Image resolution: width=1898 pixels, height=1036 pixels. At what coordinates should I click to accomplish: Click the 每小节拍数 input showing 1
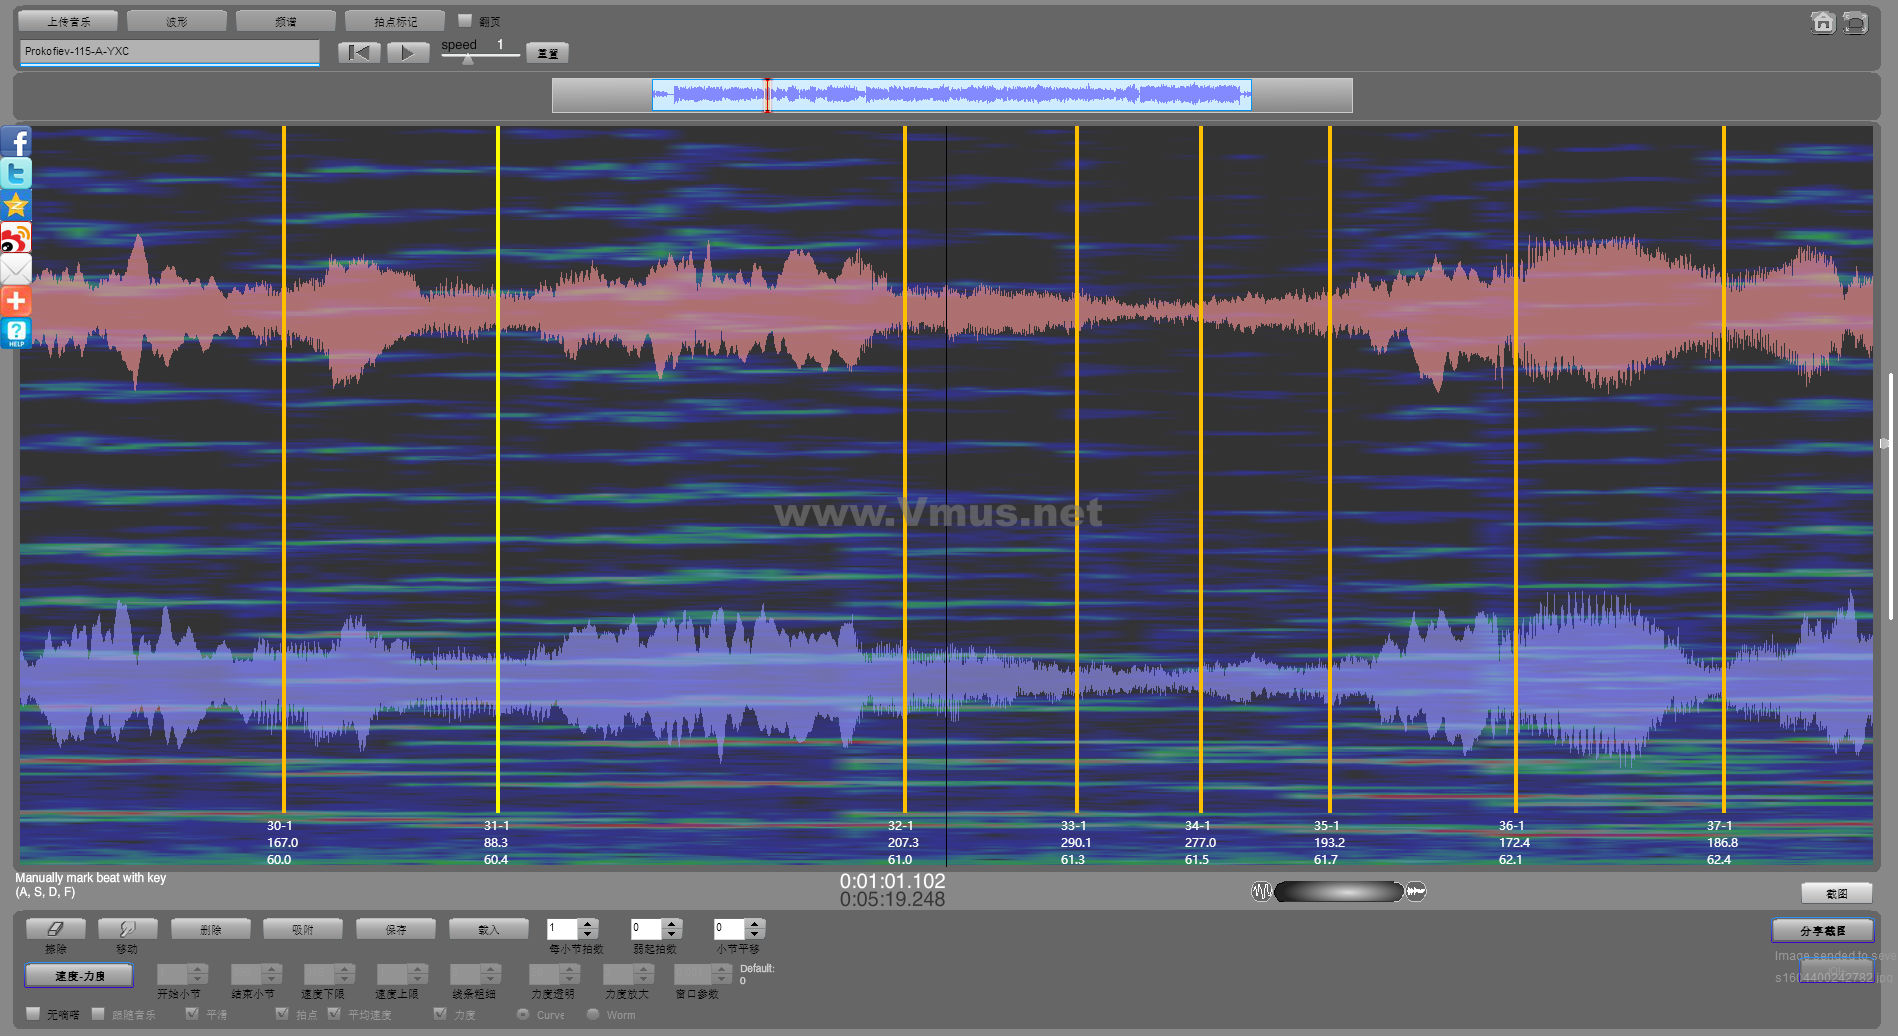pos(563,929)
